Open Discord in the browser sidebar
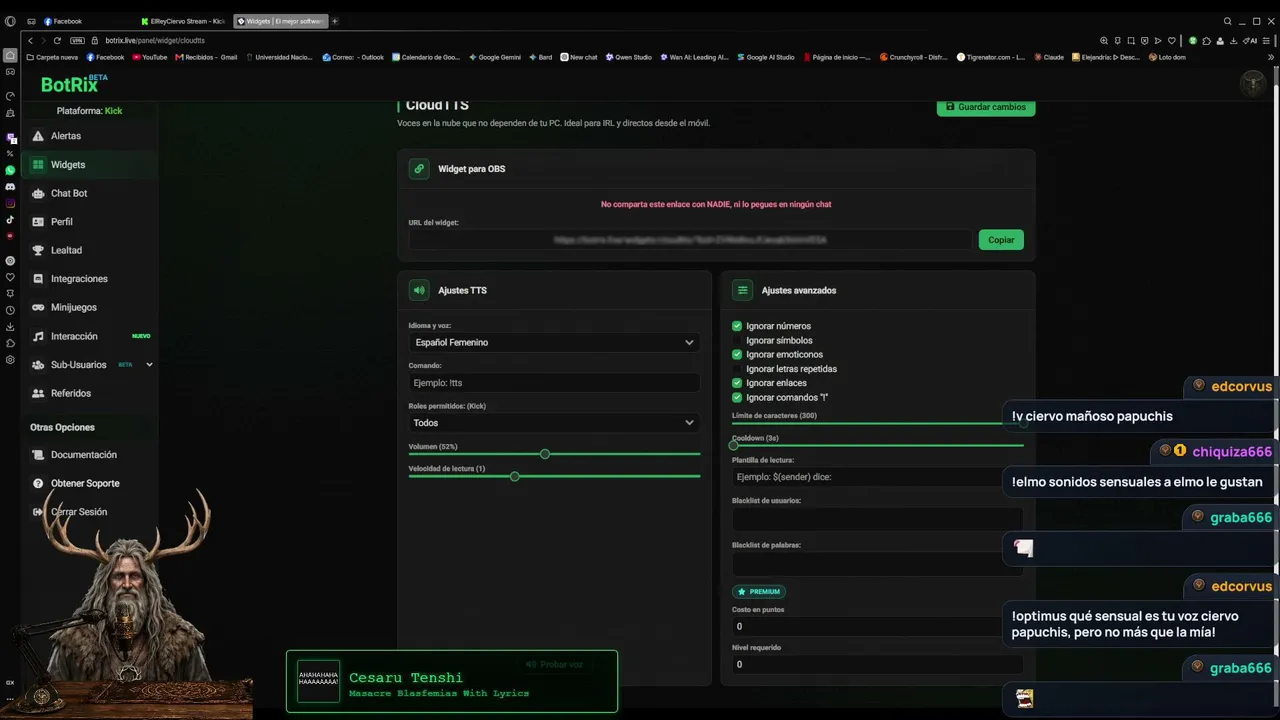This screenshot has height=720, width=1280. 11,187
